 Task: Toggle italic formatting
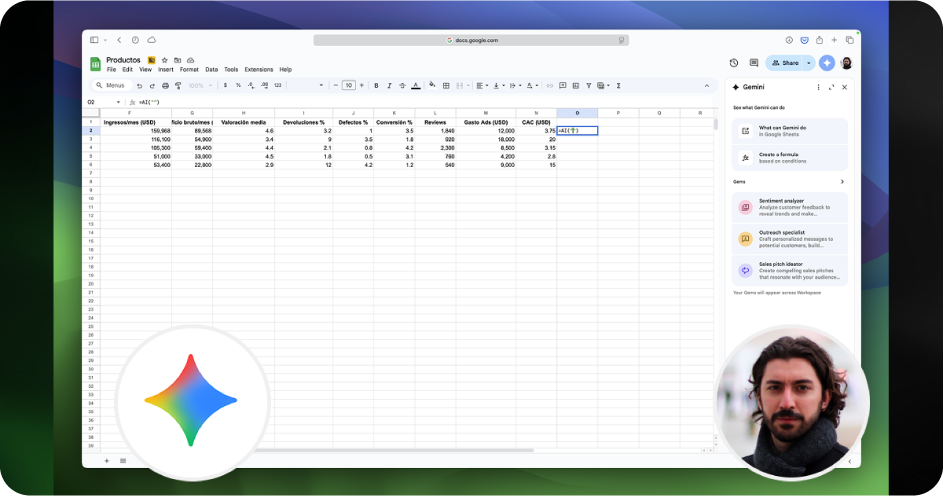[389, 86]
